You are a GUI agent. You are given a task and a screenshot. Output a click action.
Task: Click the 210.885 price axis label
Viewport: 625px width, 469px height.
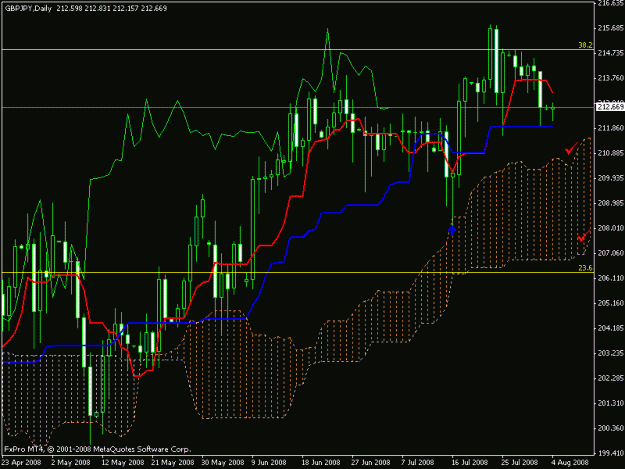coord(611,153)
